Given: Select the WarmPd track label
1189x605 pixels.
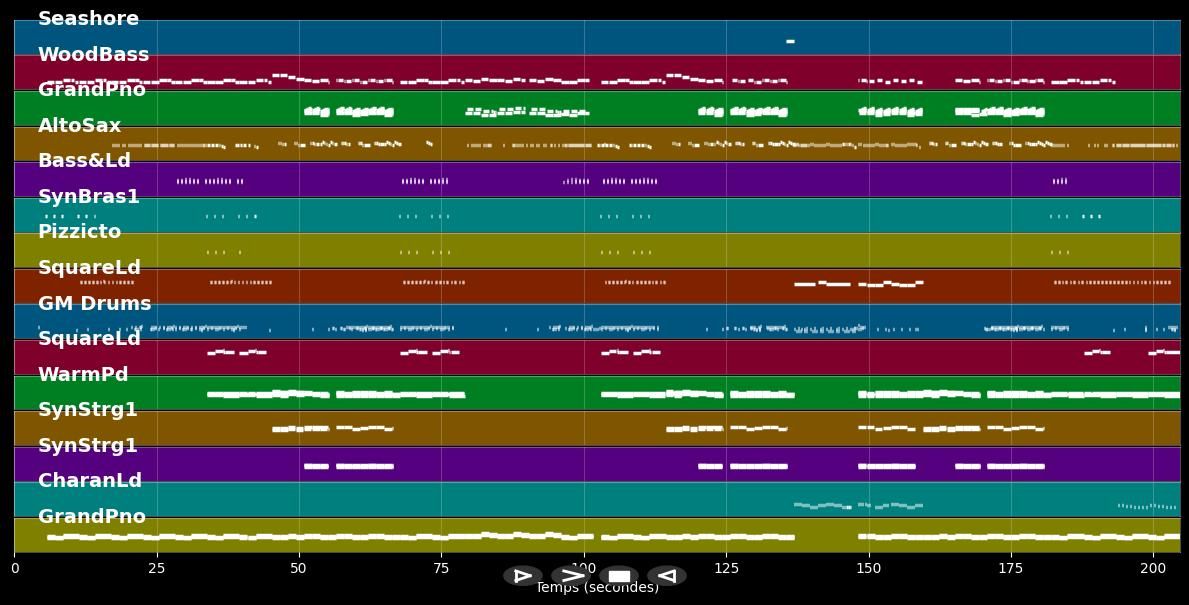Looking at the screenshot, I should coord(83,375).
